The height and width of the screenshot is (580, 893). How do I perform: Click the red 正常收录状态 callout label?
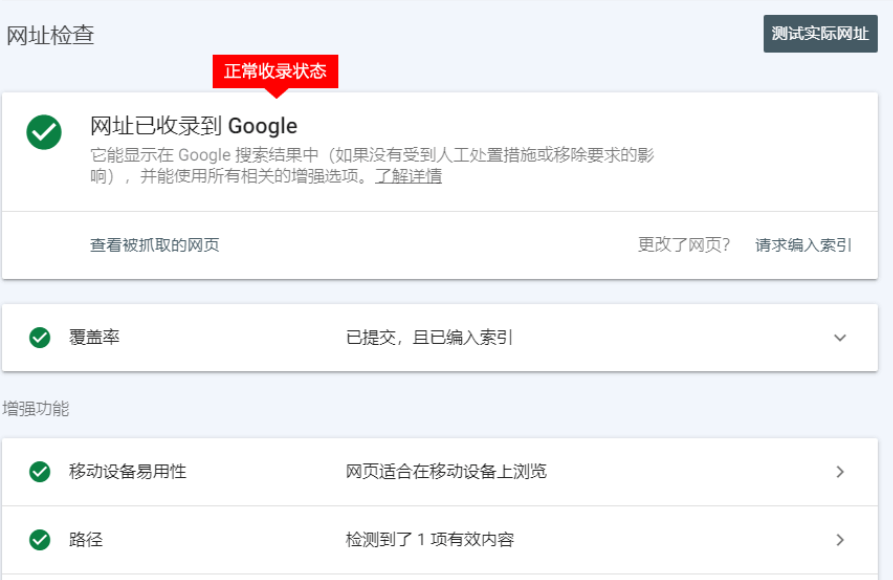[275, 71]
